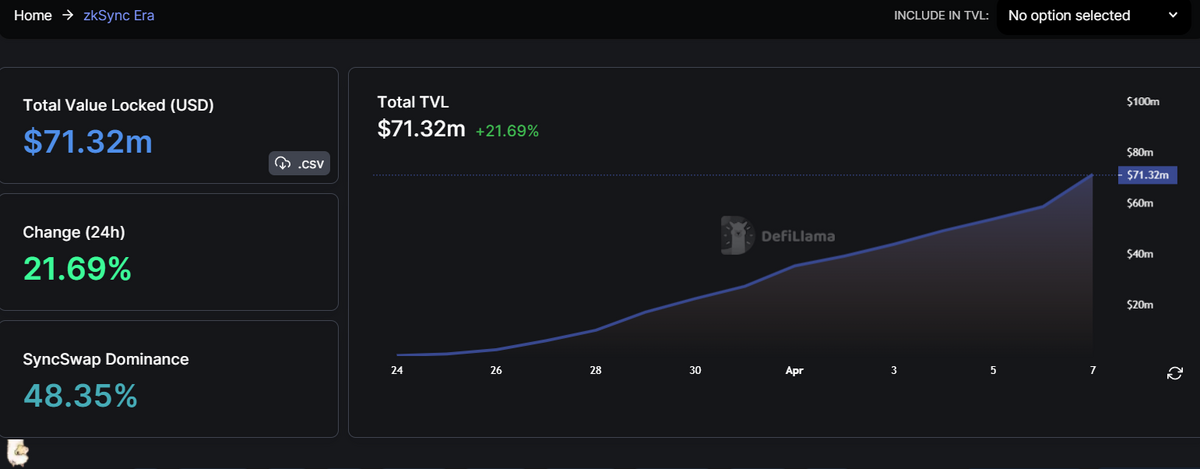Click the 30 date label on chart axis
1200x469 pixels.
pyautogui.click(x=695, y=370)
